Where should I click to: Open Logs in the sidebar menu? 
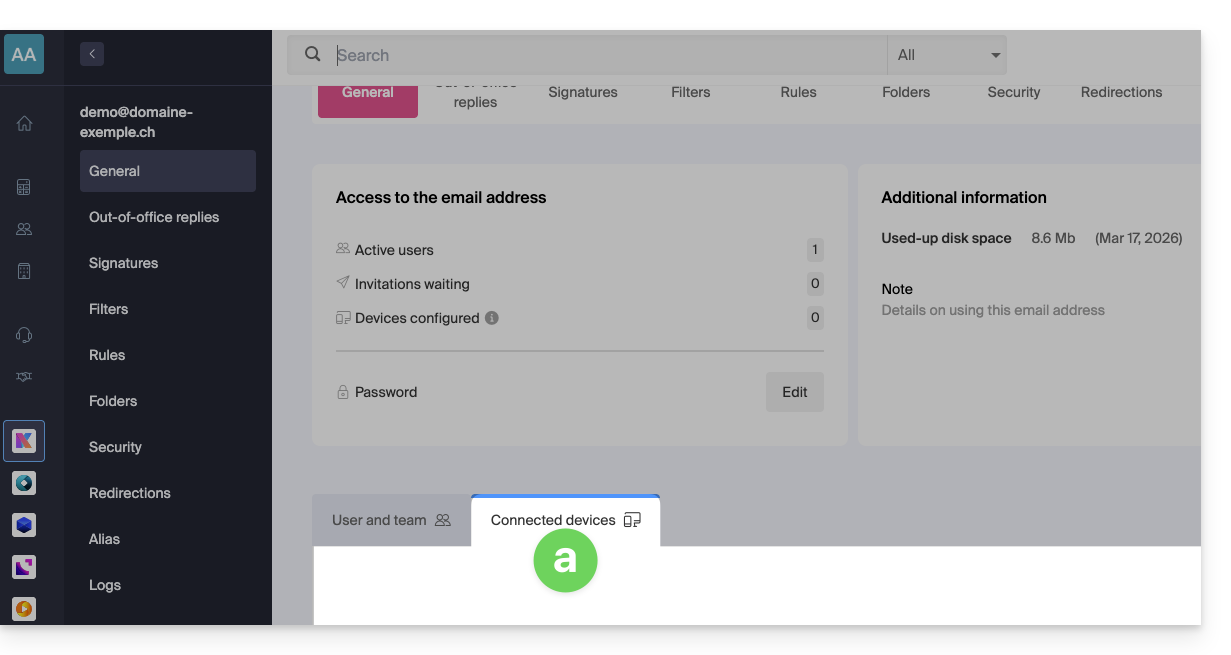click(105, 585)
